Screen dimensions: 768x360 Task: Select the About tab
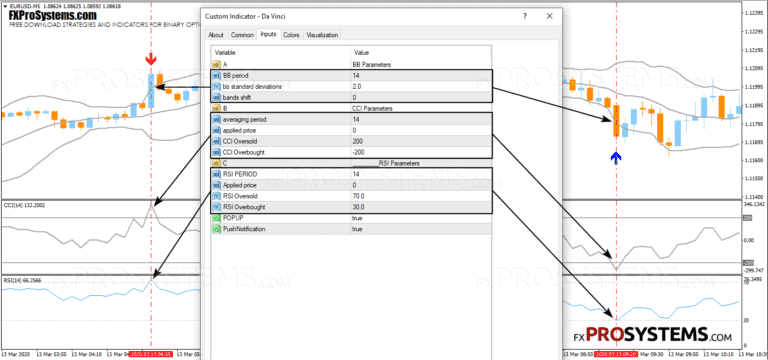tap(216, 35)
